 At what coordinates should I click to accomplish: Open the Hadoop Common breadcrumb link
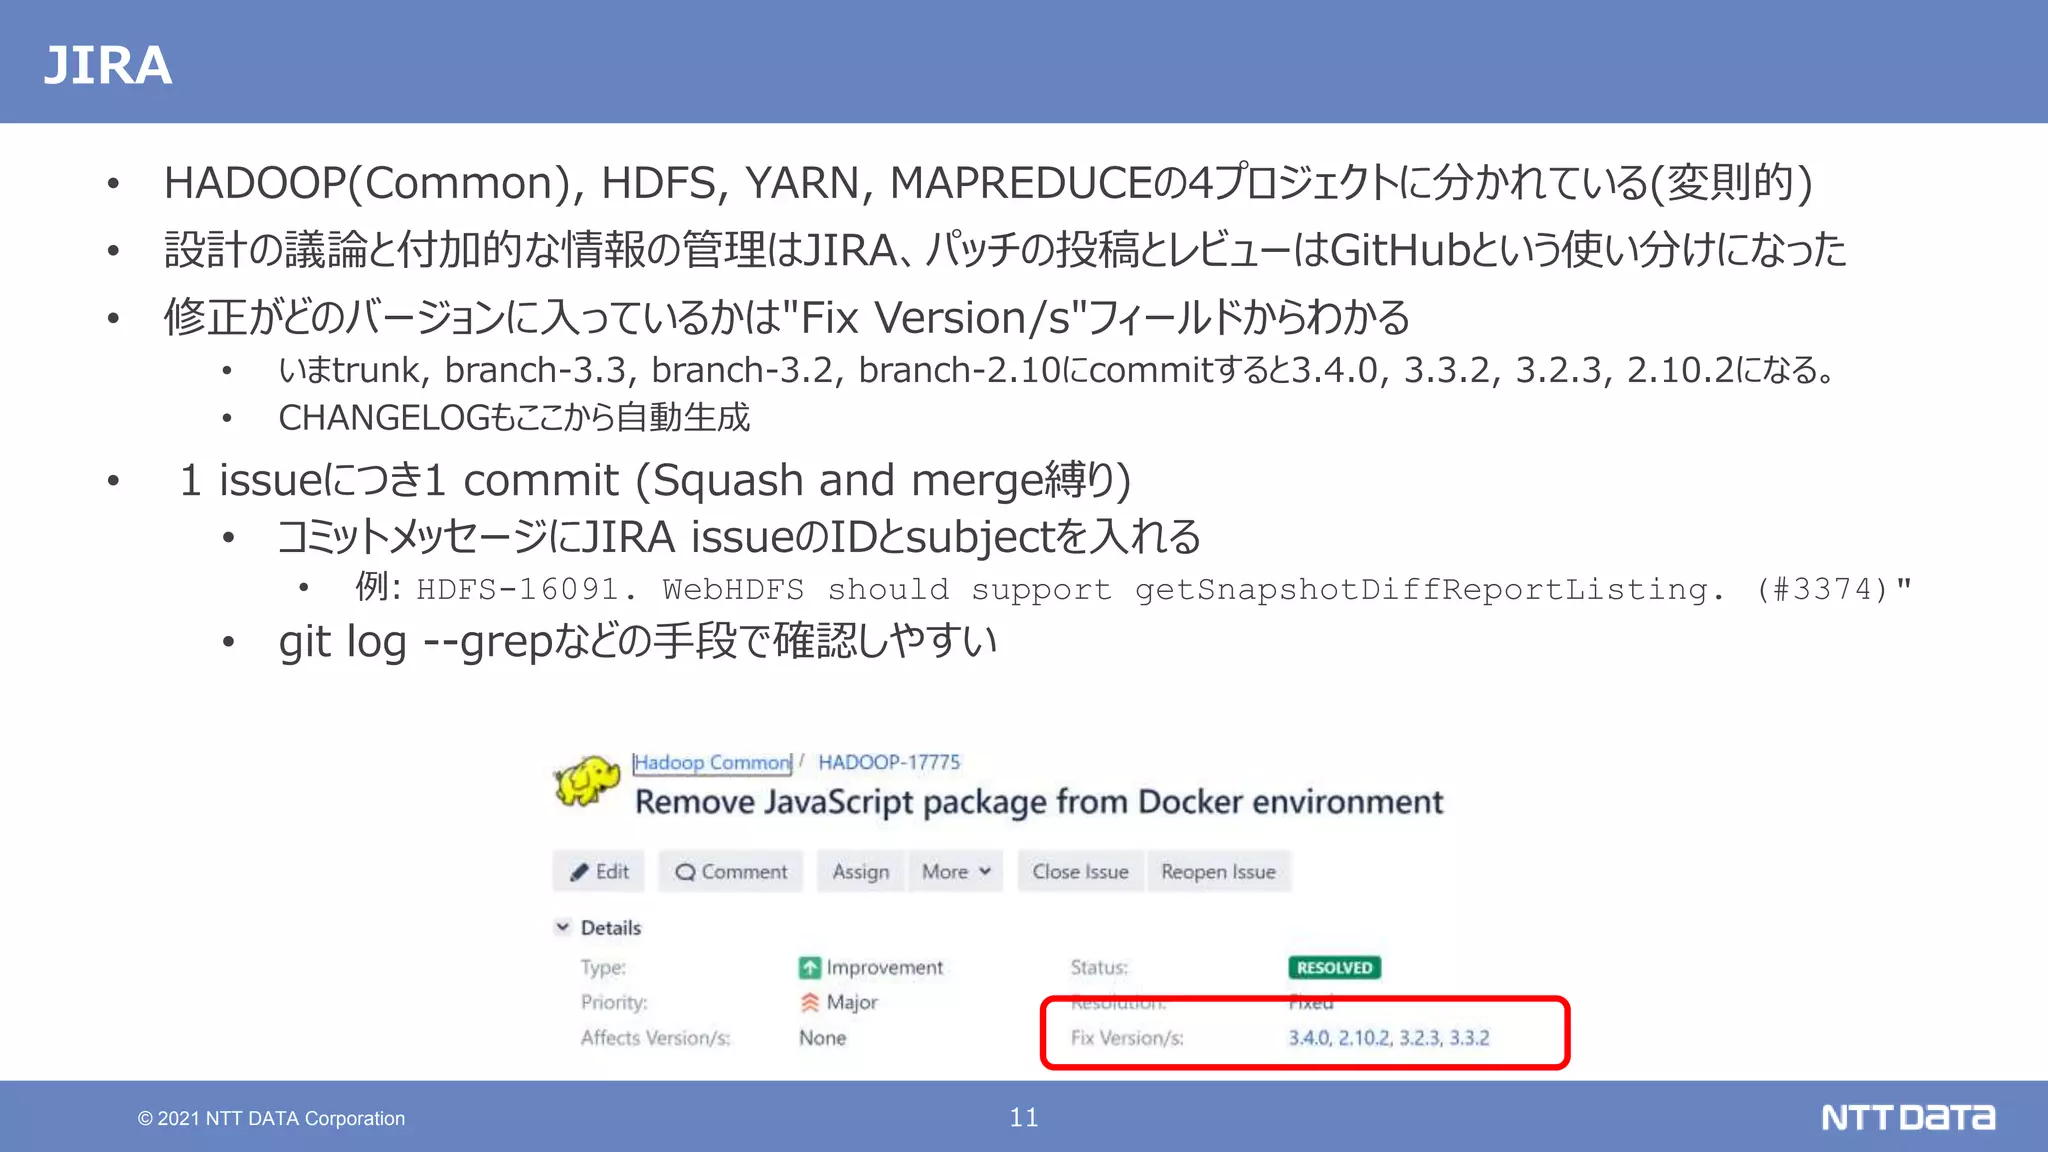(x=712, y=763)
